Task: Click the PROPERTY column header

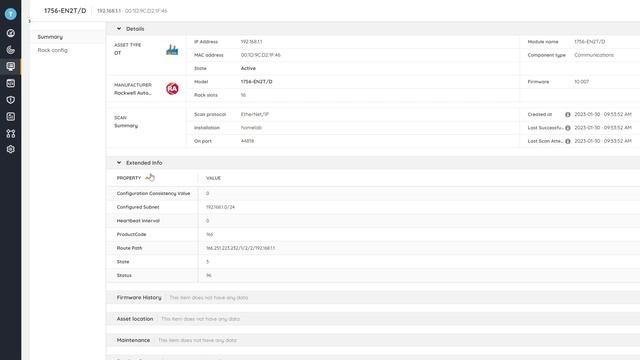Action: tap(129, 178)
